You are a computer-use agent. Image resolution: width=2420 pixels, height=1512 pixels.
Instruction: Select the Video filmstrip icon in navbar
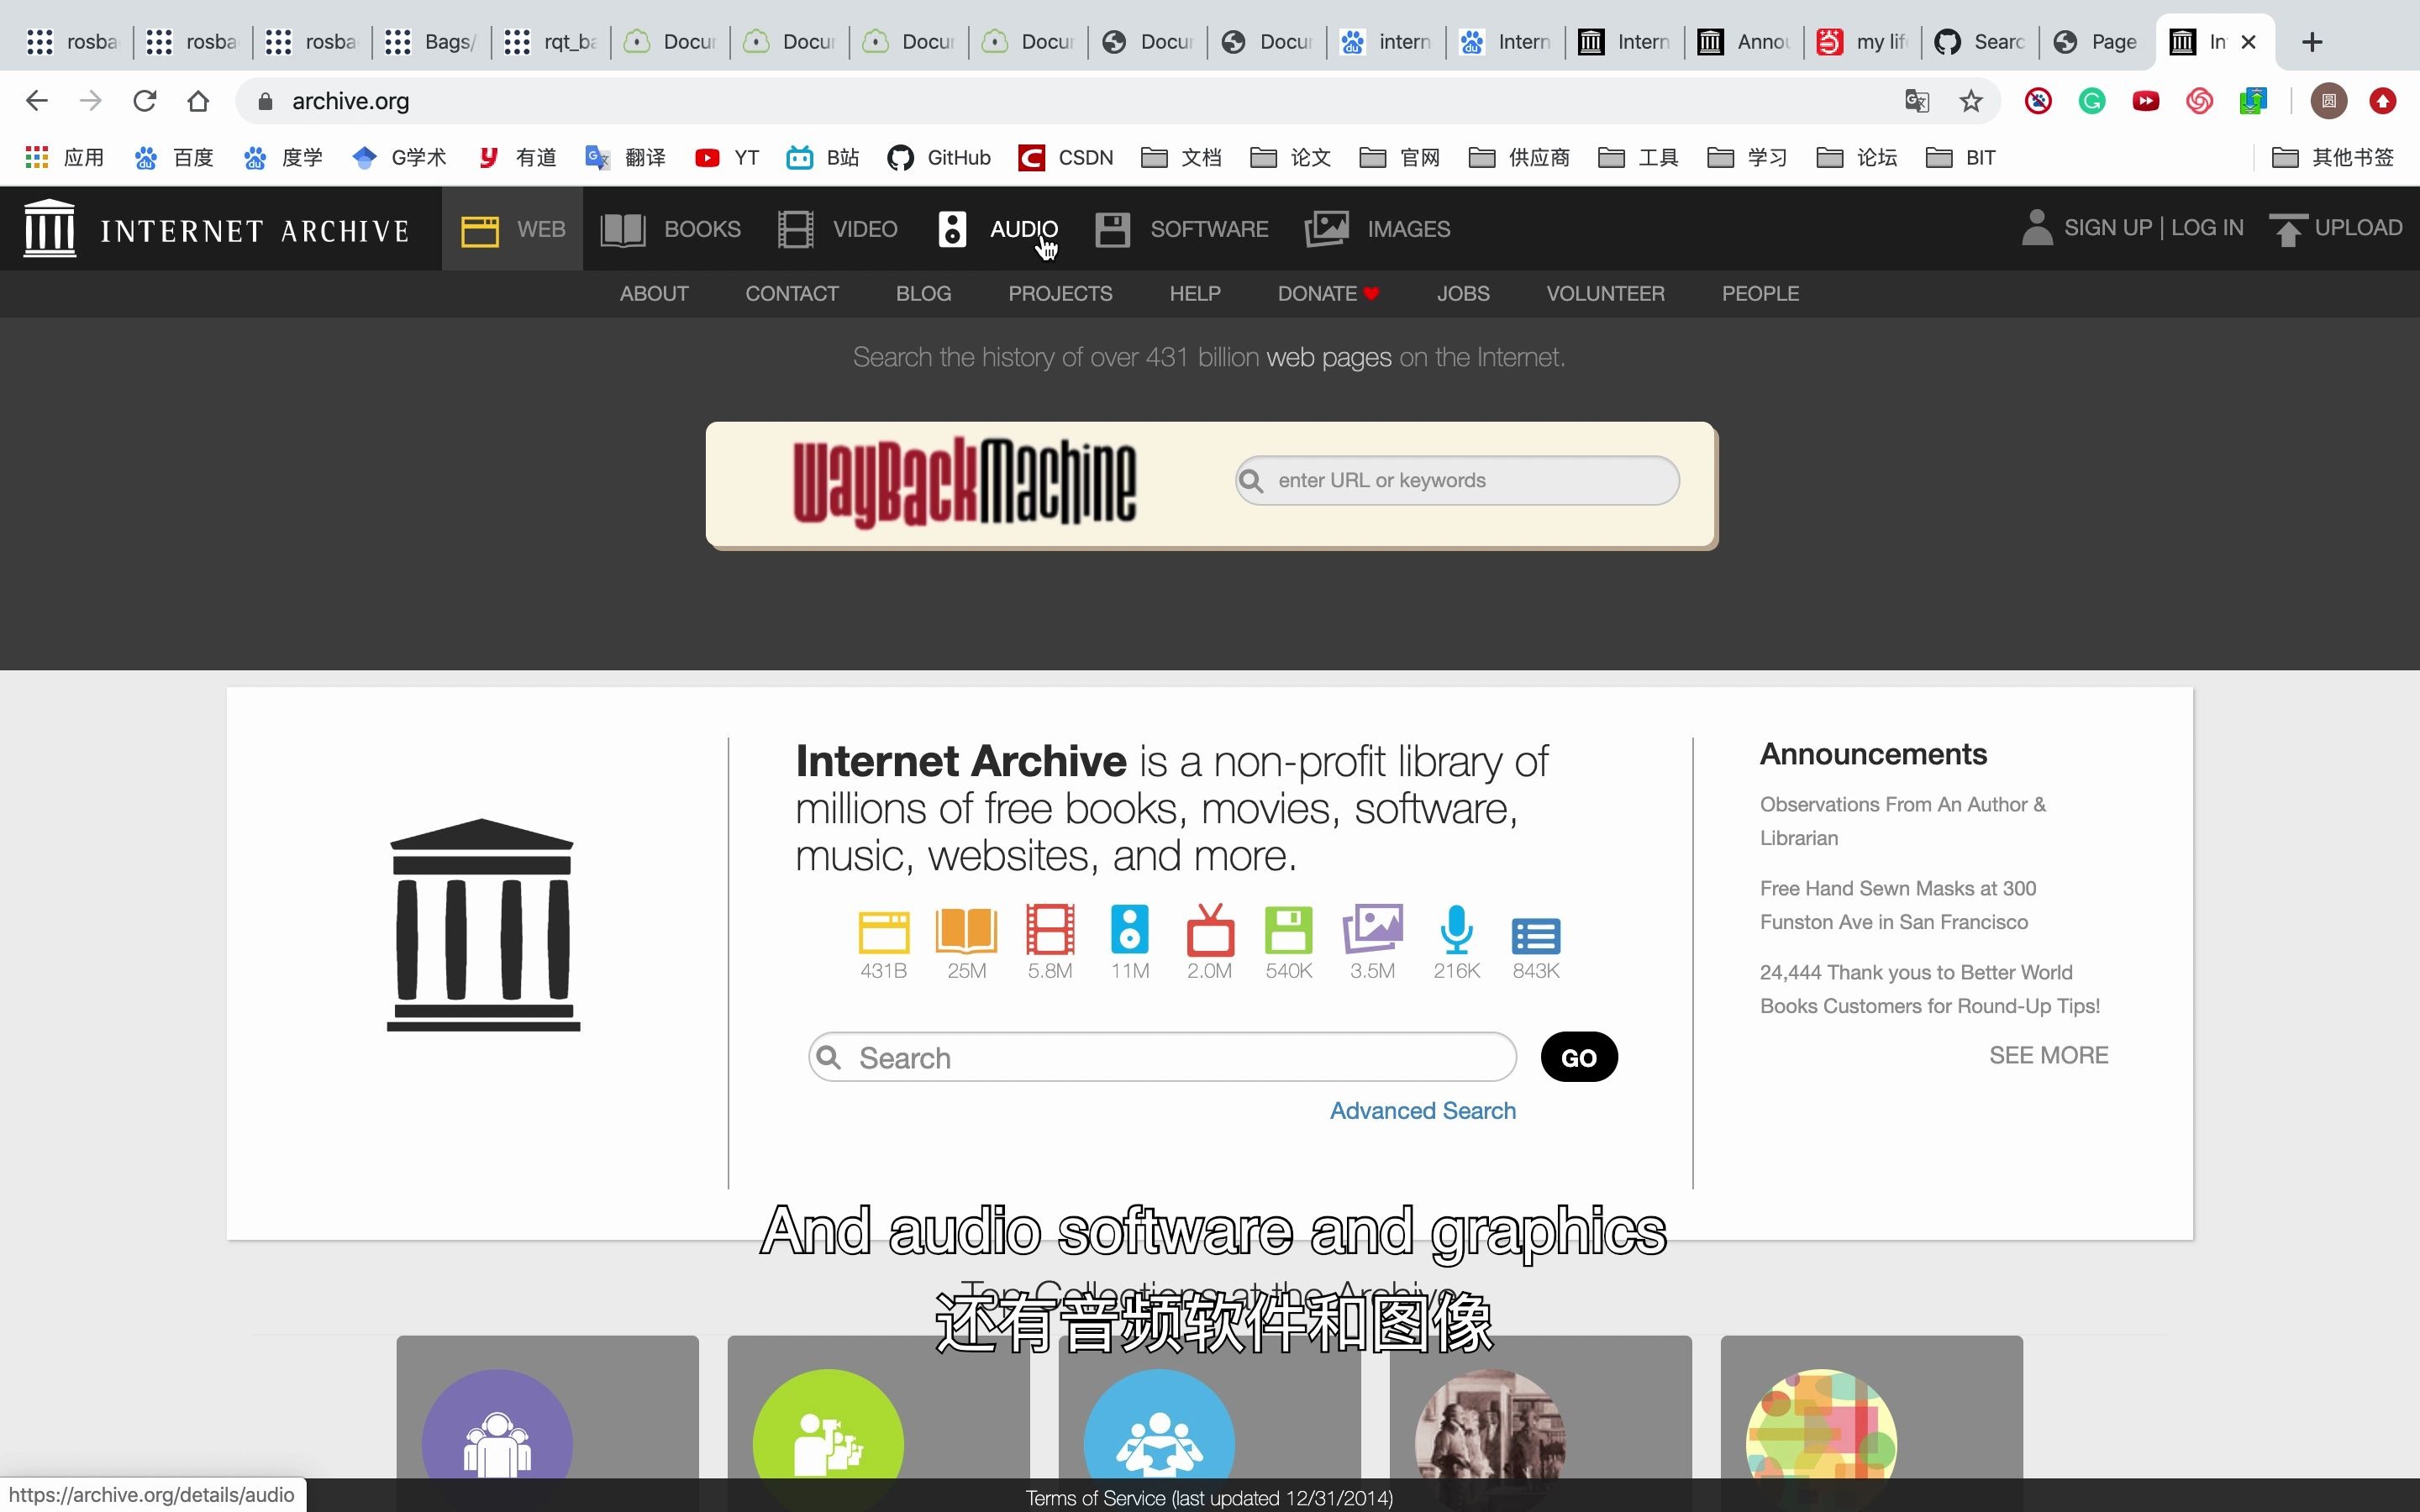795,229
